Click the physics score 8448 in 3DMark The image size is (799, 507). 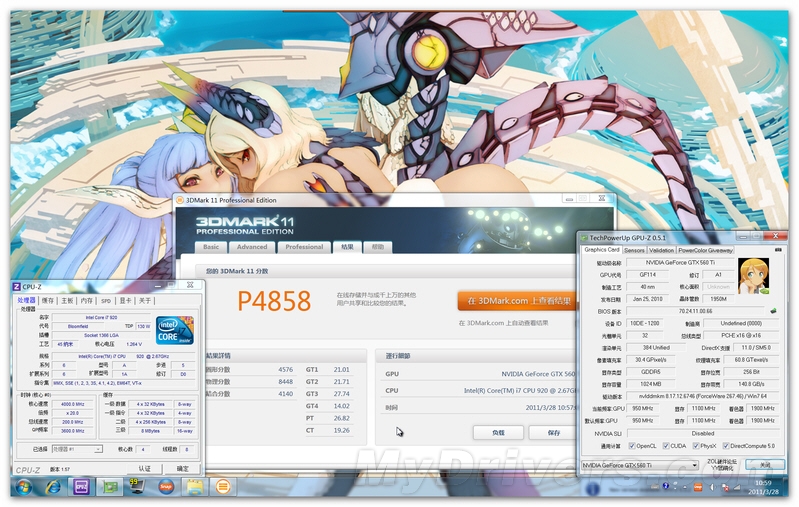coord(285,382)
